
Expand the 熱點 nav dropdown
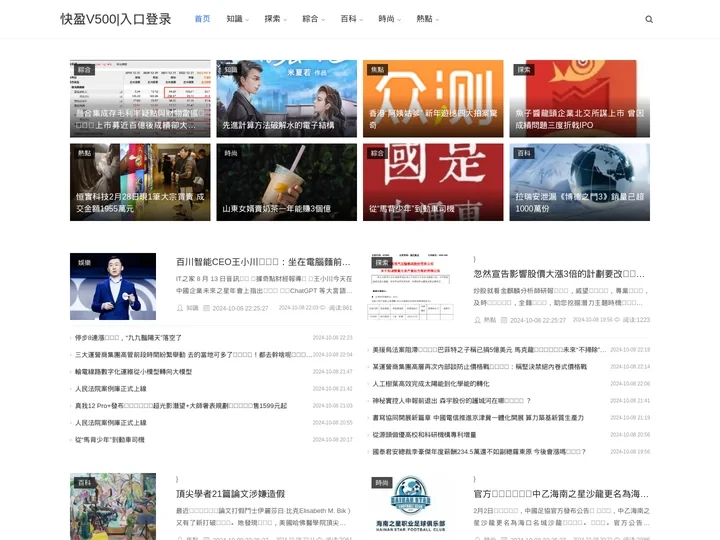(x=428, y=19)
